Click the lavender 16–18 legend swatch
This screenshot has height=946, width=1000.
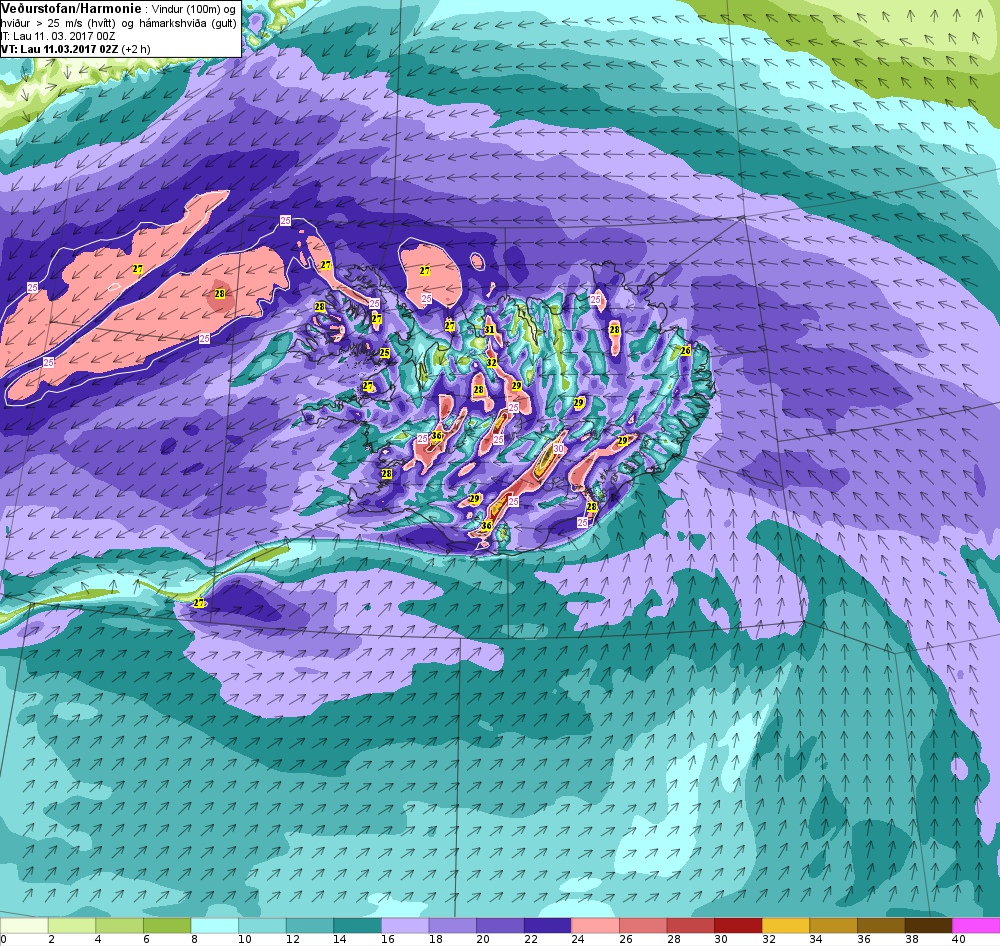coord(404,926)
